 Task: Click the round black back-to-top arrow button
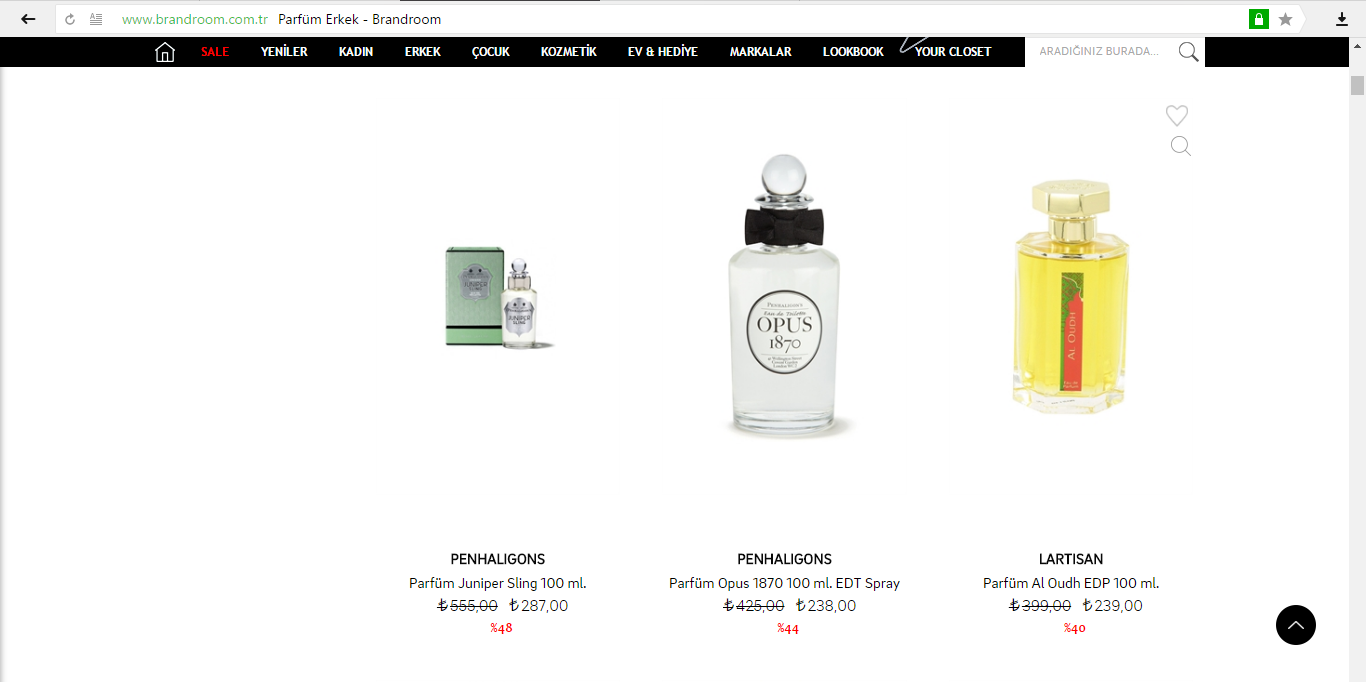tap(1295, 625)
